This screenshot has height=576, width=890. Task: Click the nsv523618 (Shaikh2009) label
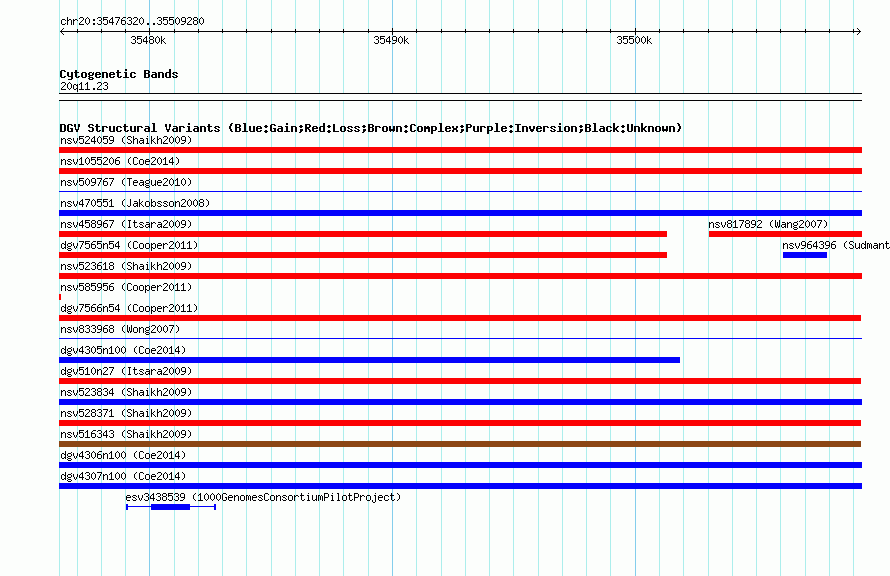[x=126, y=266]
